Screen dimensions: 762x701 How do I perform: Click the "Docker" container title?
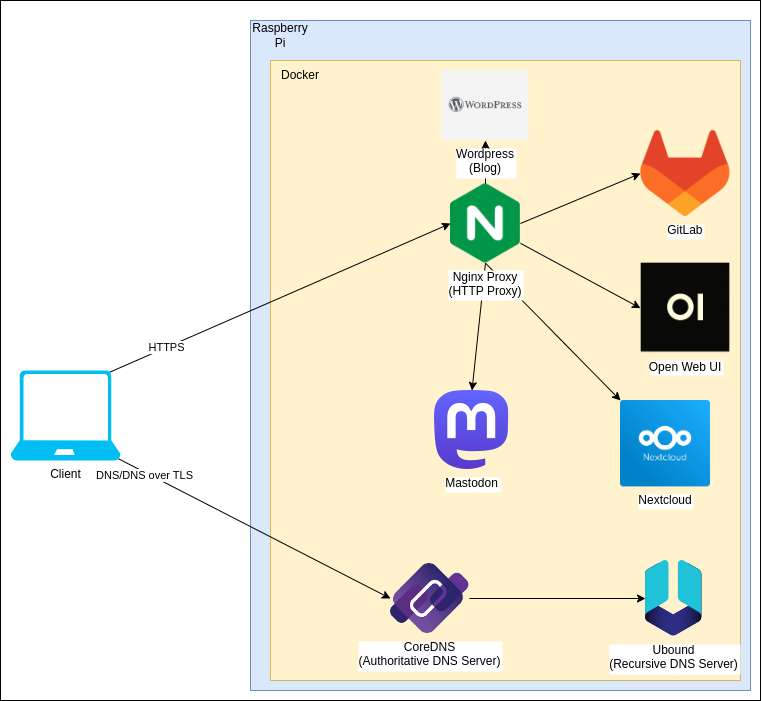click(x=300, y=75)
